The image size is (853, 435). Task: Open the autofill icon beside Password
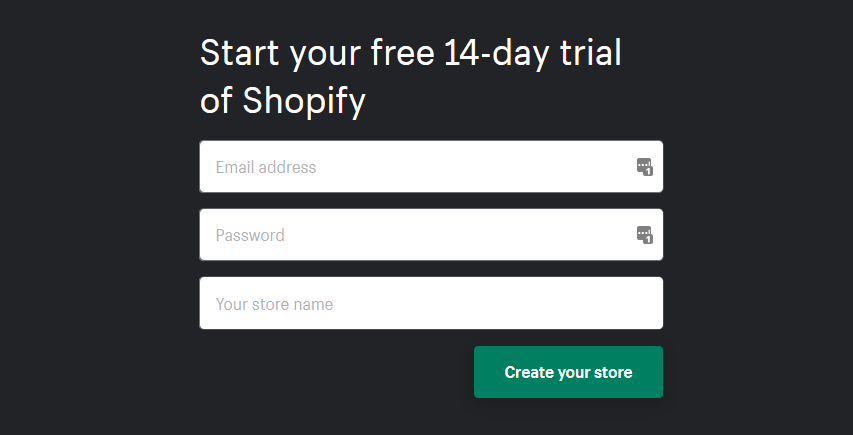645,235
